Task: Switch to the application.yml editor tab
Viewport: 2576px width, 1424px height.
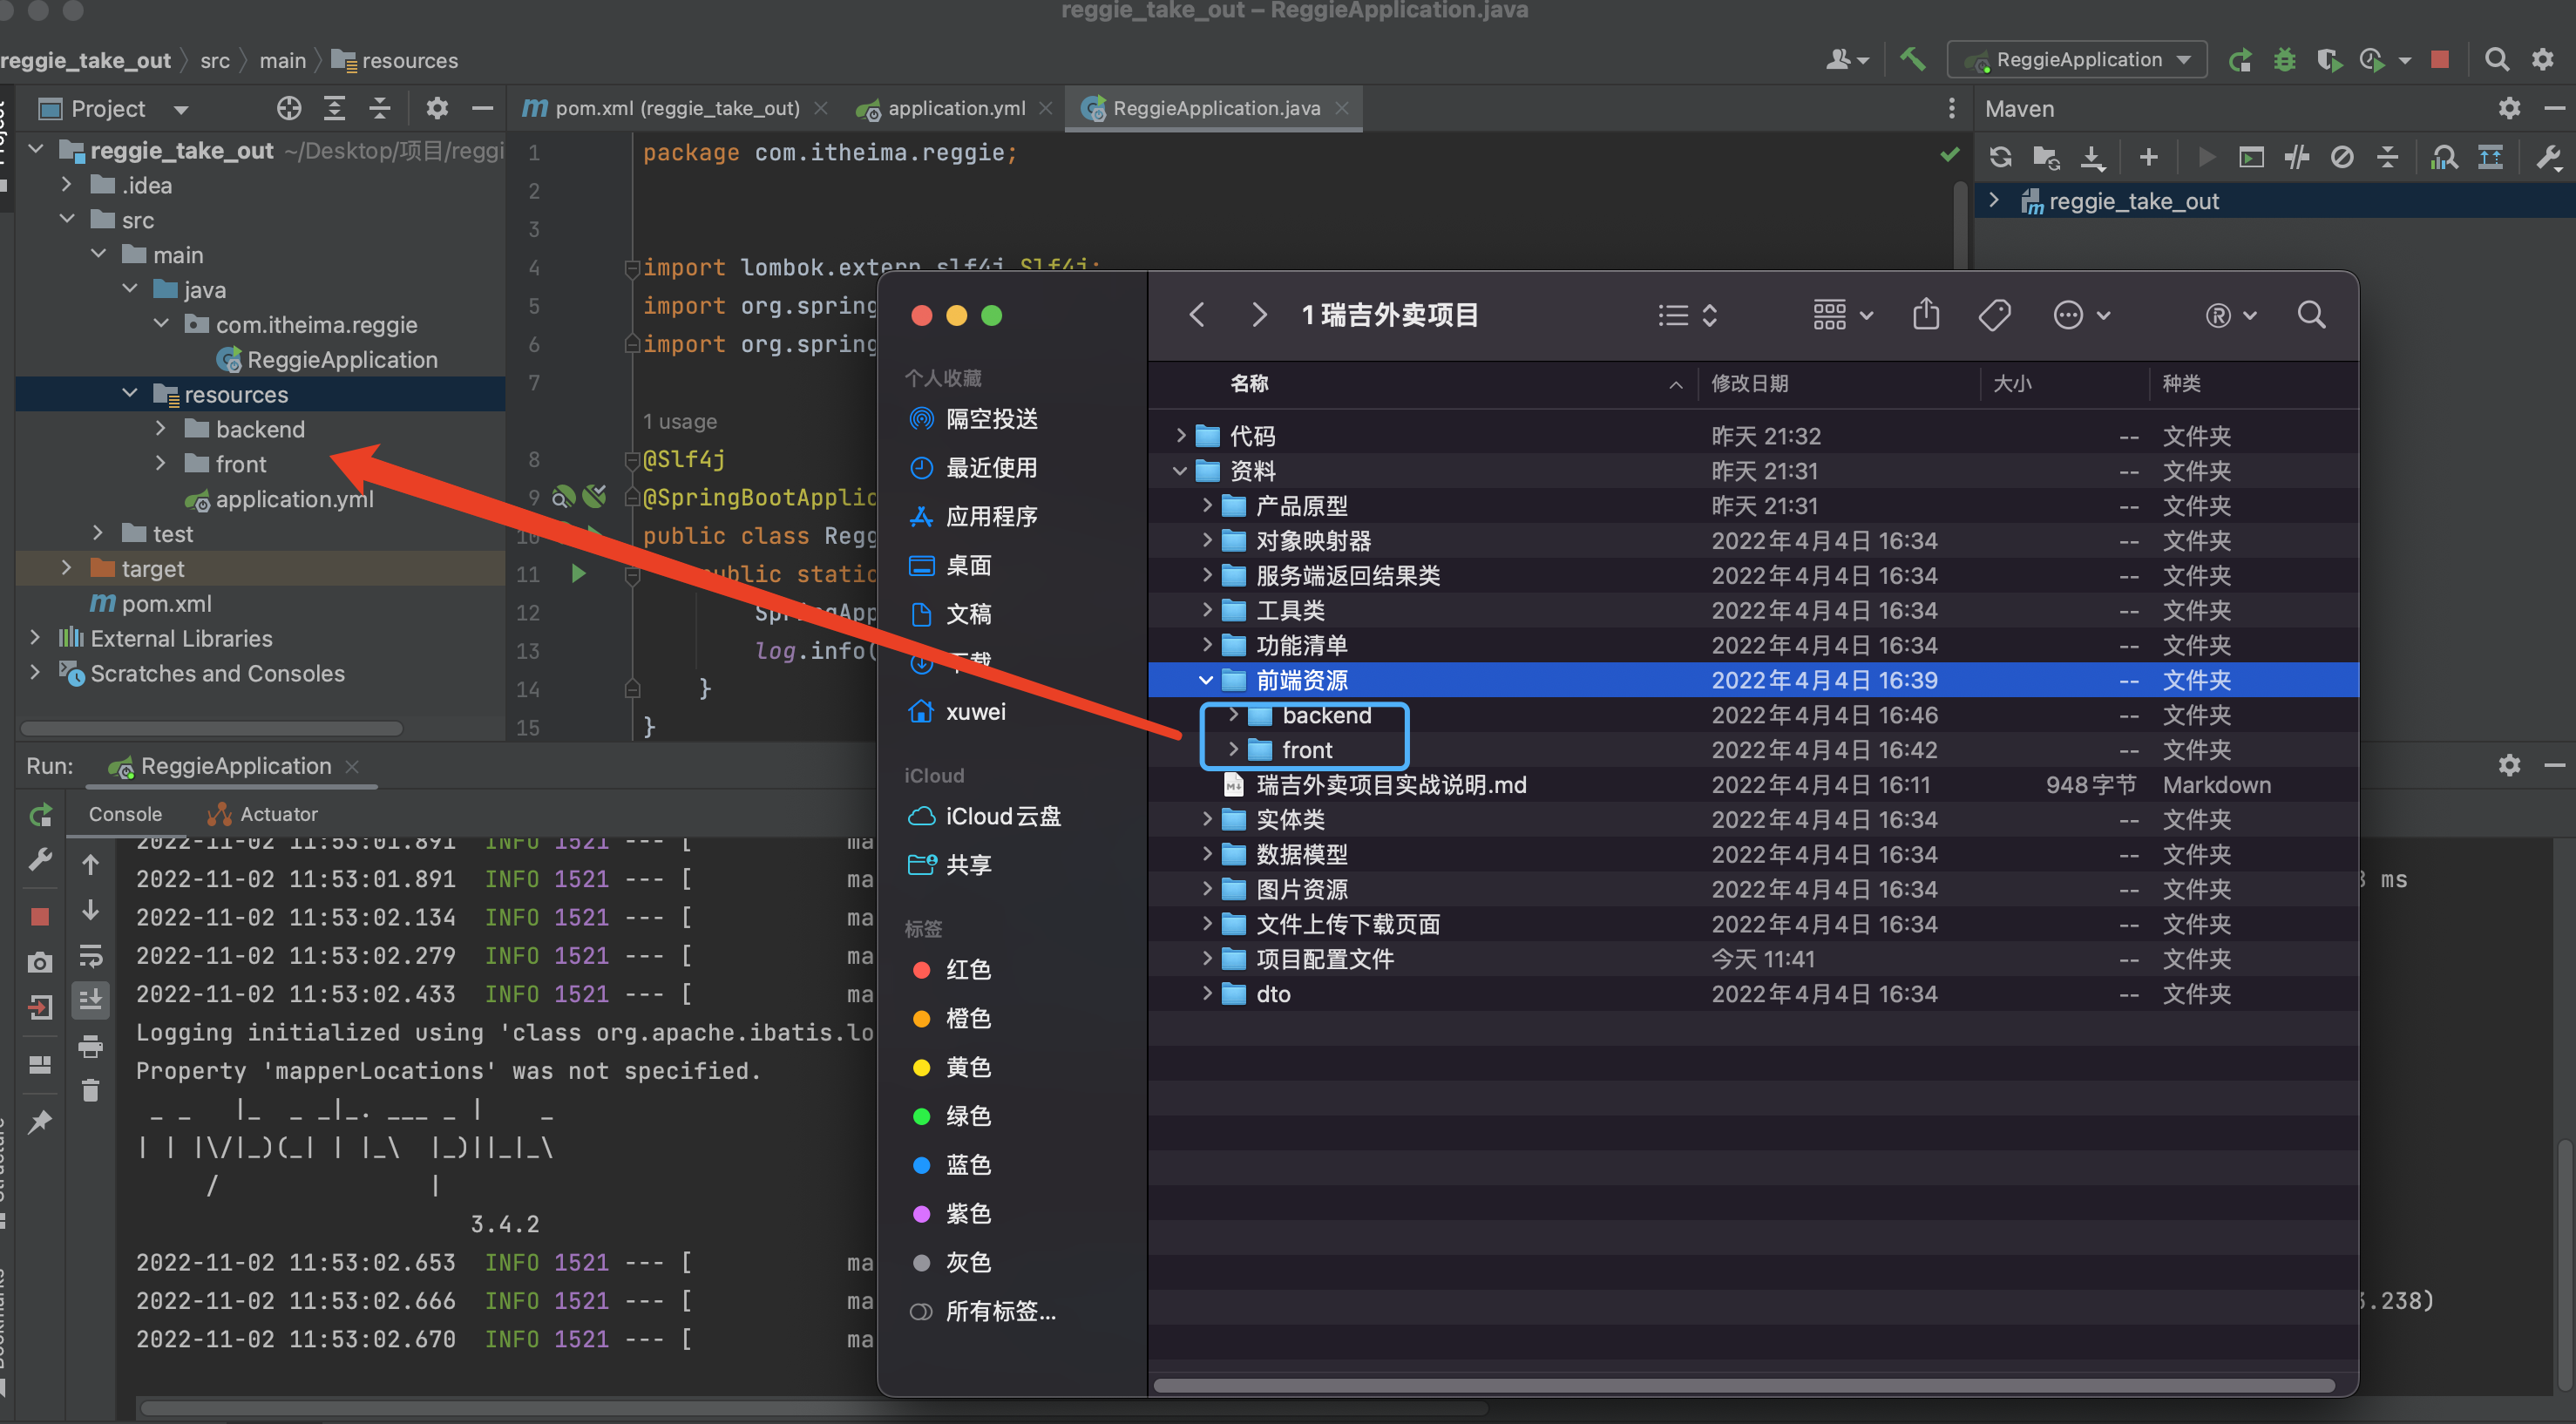Action: click(955, 108)
